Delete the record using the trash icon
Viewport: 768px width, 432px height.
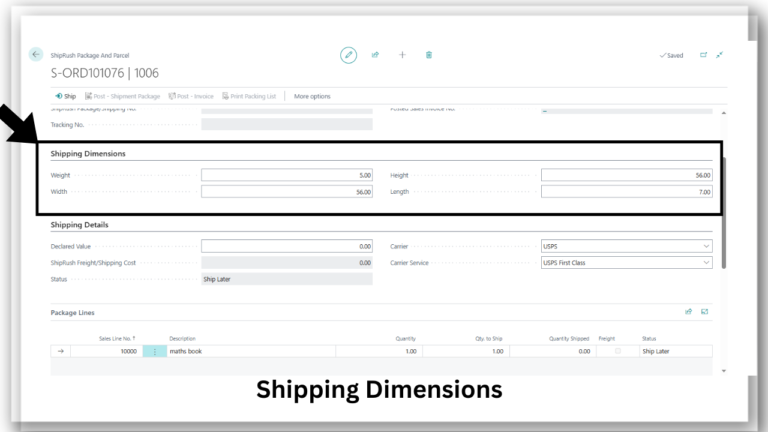[429, 55]
